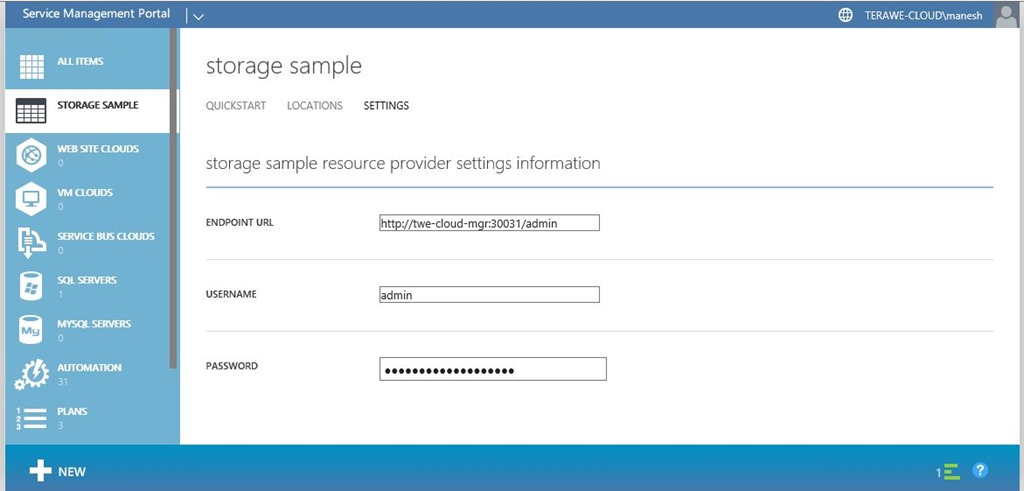1024x491 pixels.
Task: Switch to the Quickstart tab
Action: click(236, 106)
